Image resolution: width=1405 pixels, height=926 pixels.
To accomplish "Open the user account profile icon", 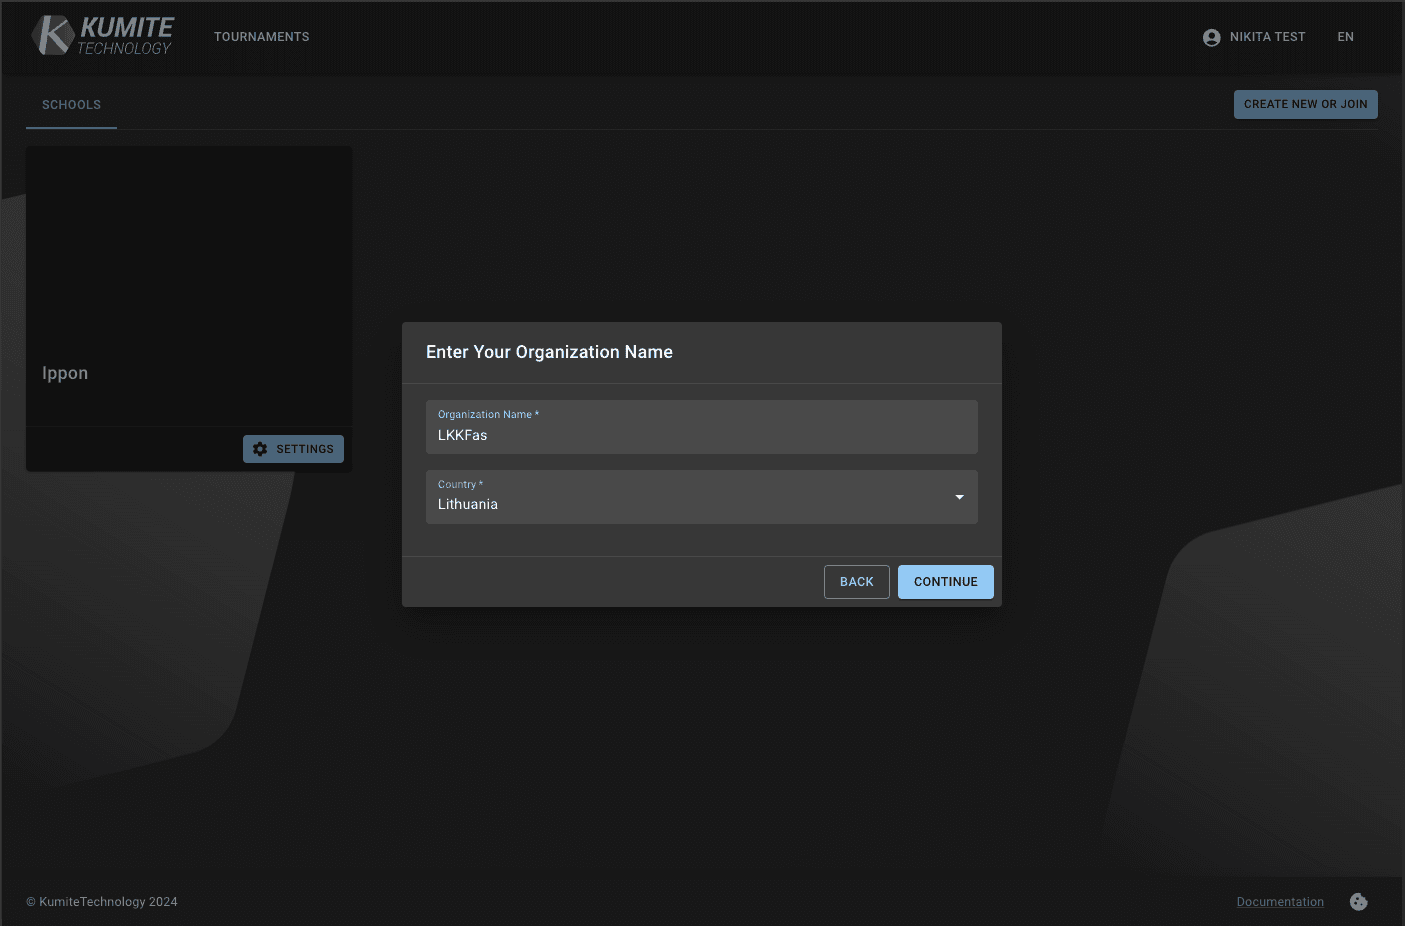I will click(x=1210, y=37).
